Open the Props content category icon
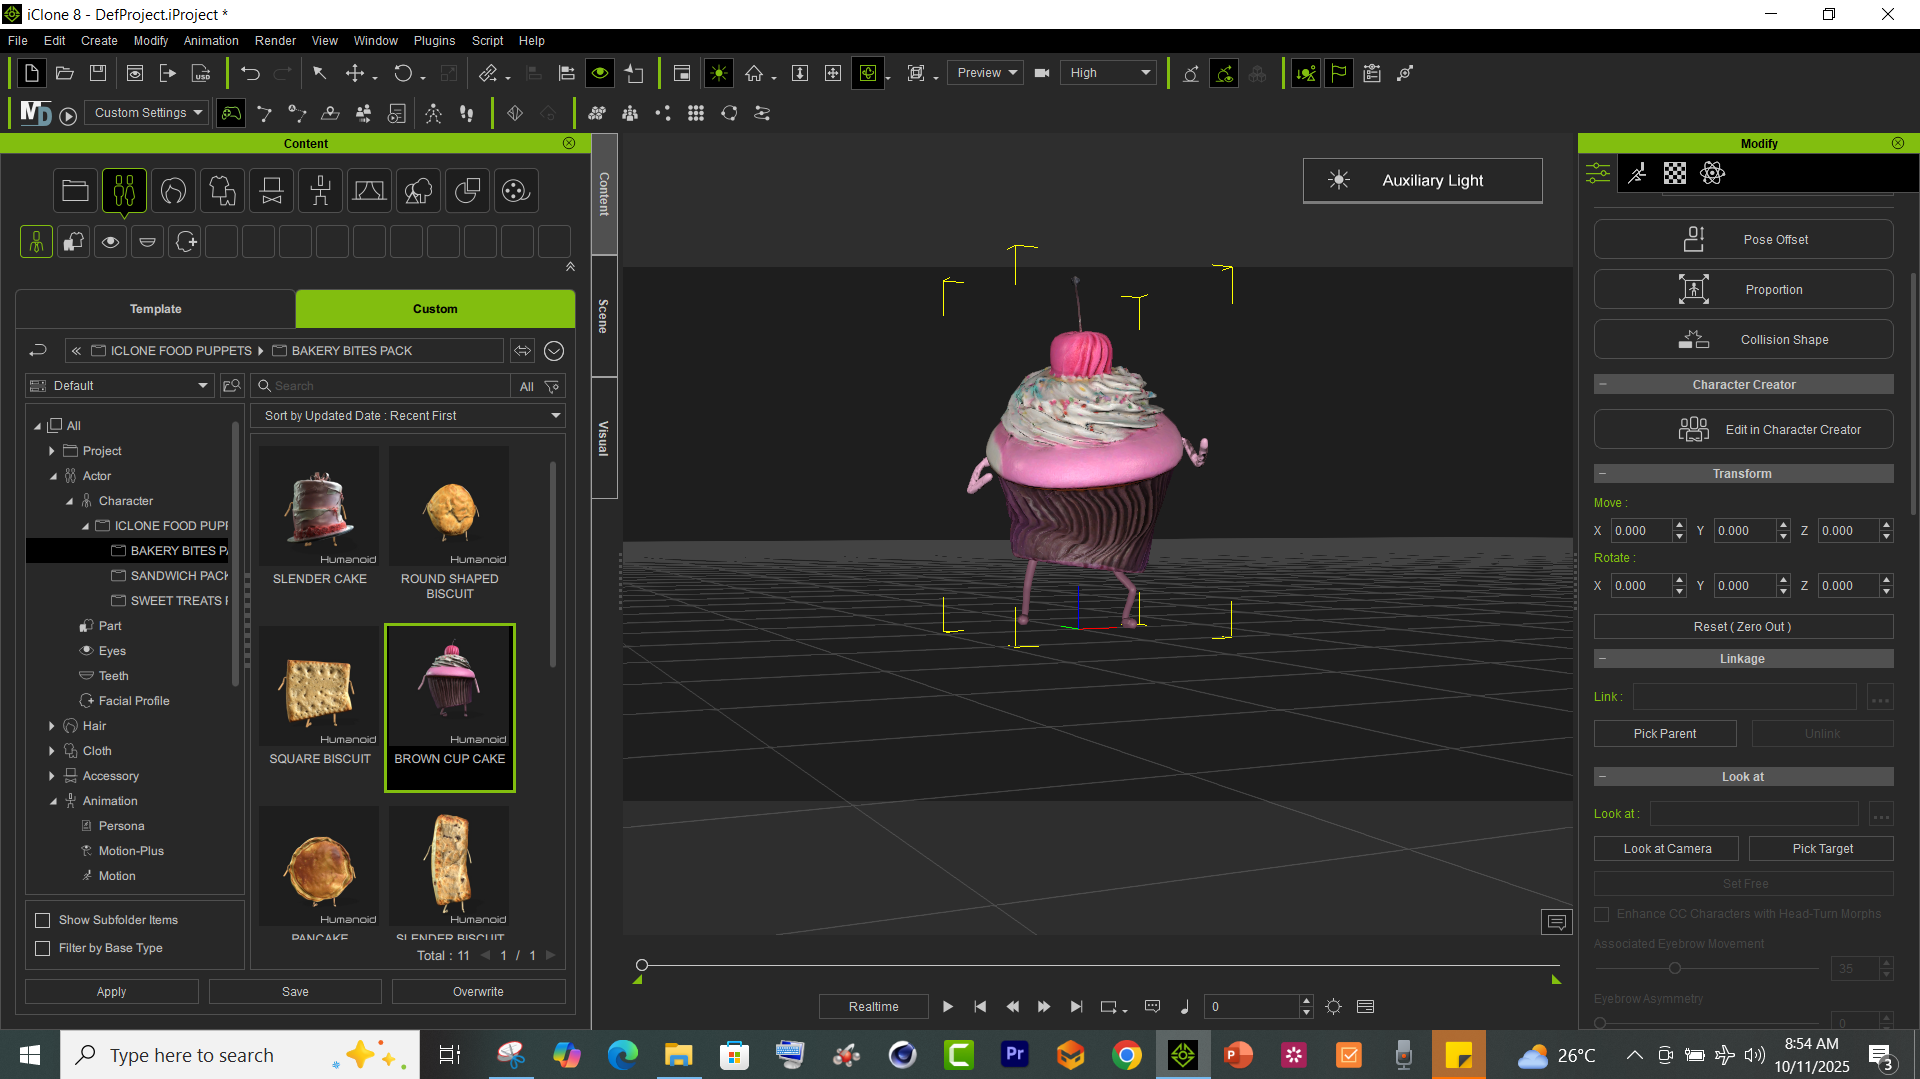 click(271, 190)
